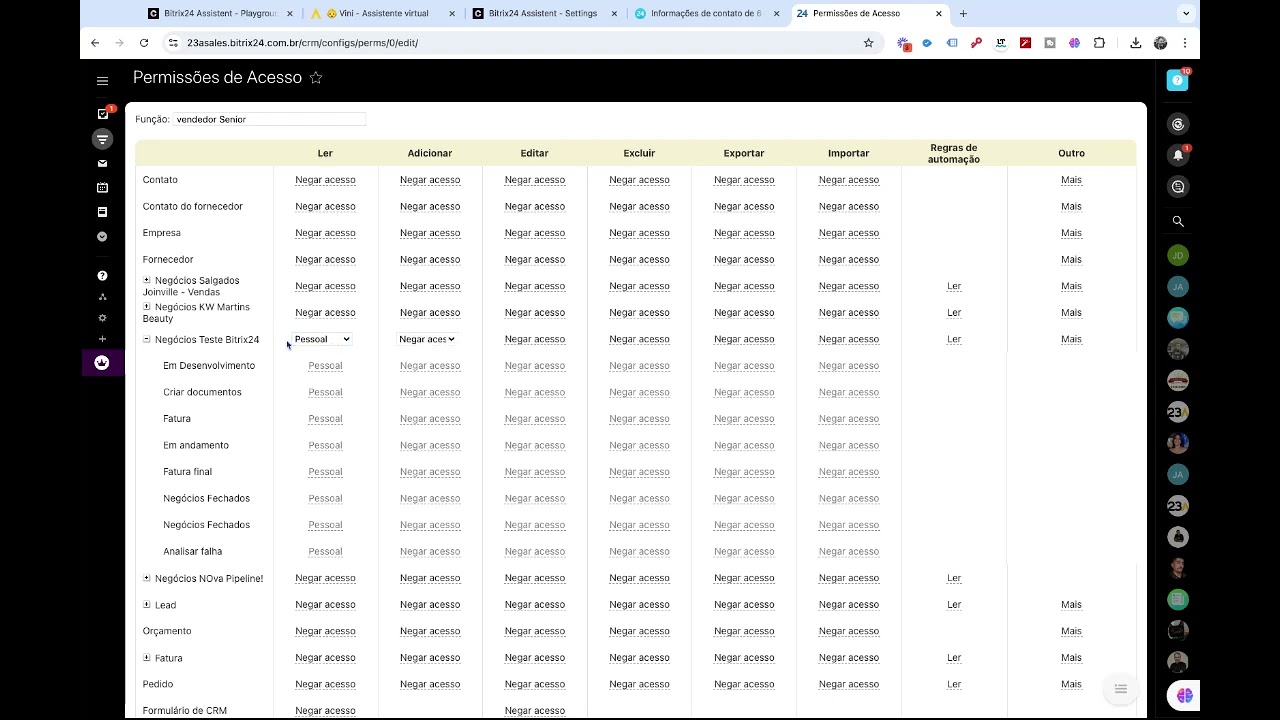The image size is (1280, 720).
Task: Open the chat bubble icon in right panel
Action: point(1178,187)
